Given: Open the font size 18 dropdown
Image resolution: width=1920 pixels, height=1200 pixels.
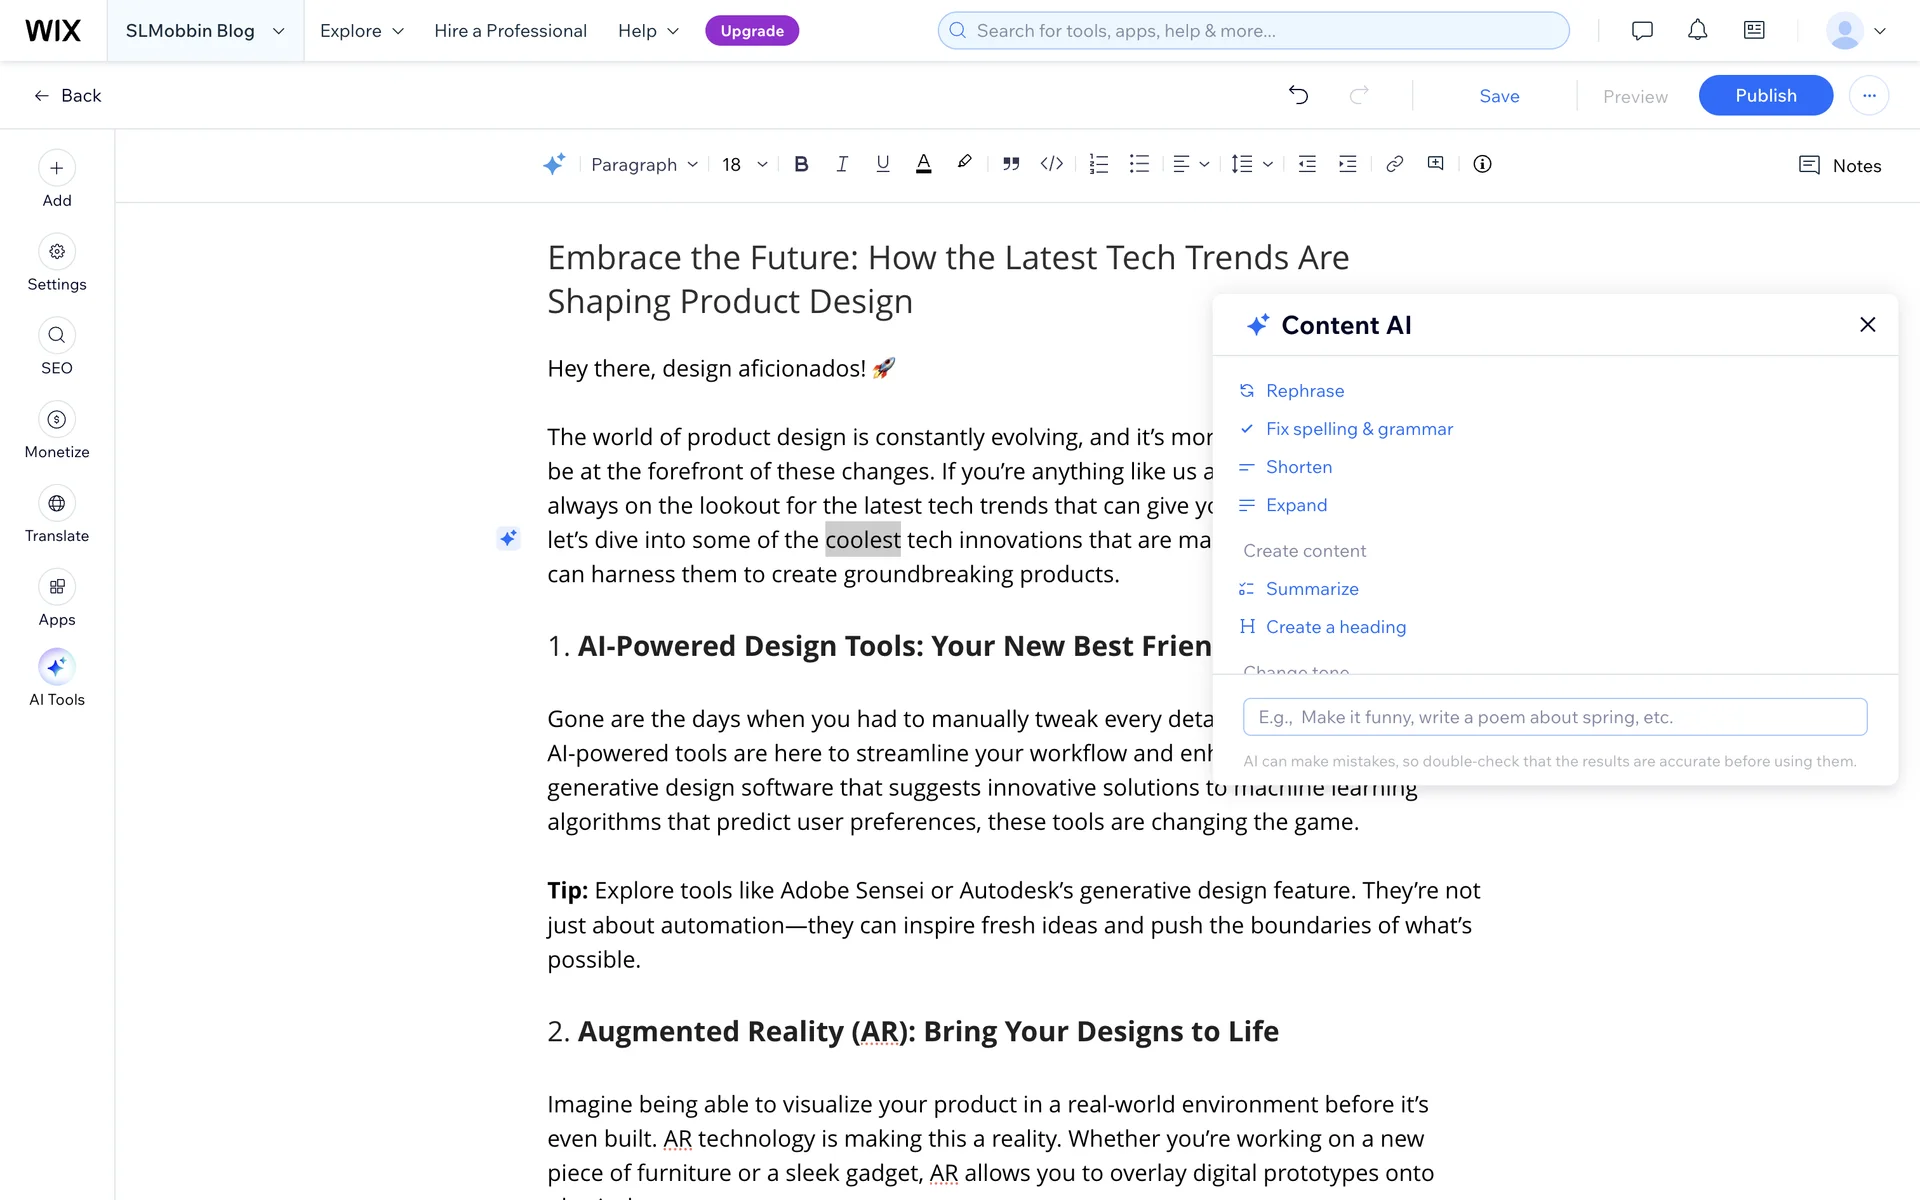Looking at the screenshot, I should click(745, 164).
